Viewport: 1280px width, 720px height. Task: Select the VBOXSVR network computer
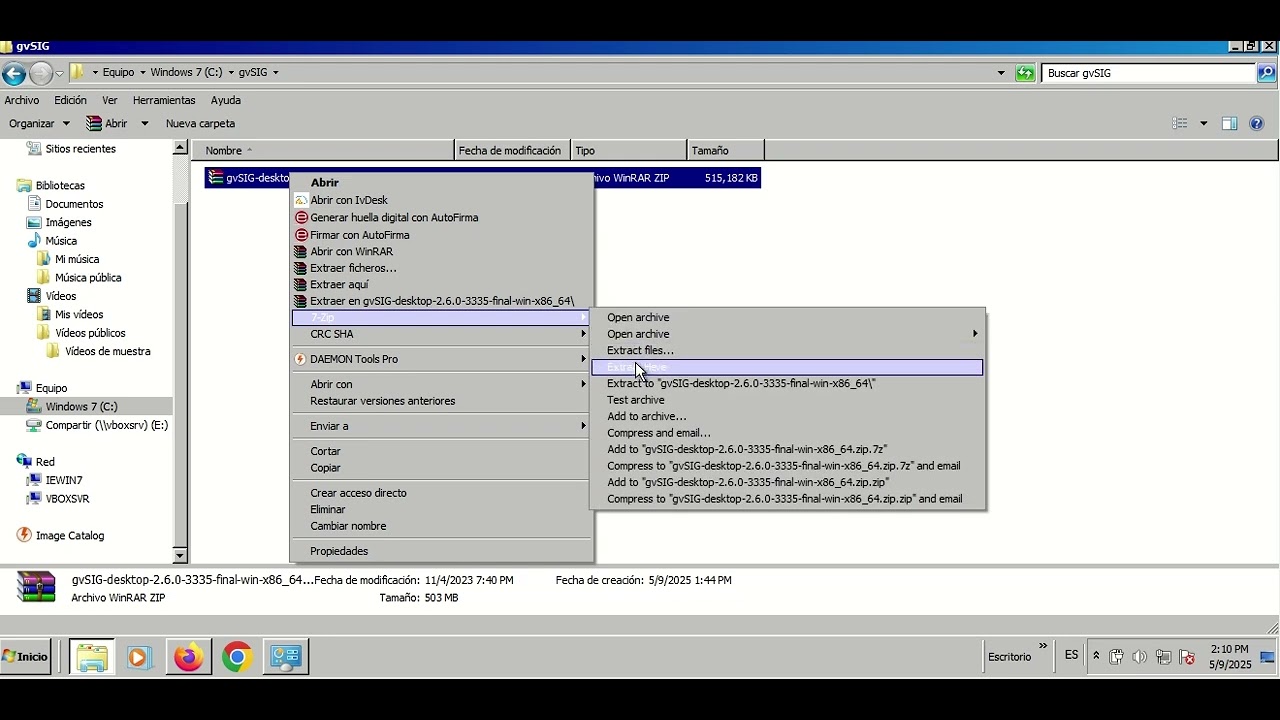tap(67, 499)
